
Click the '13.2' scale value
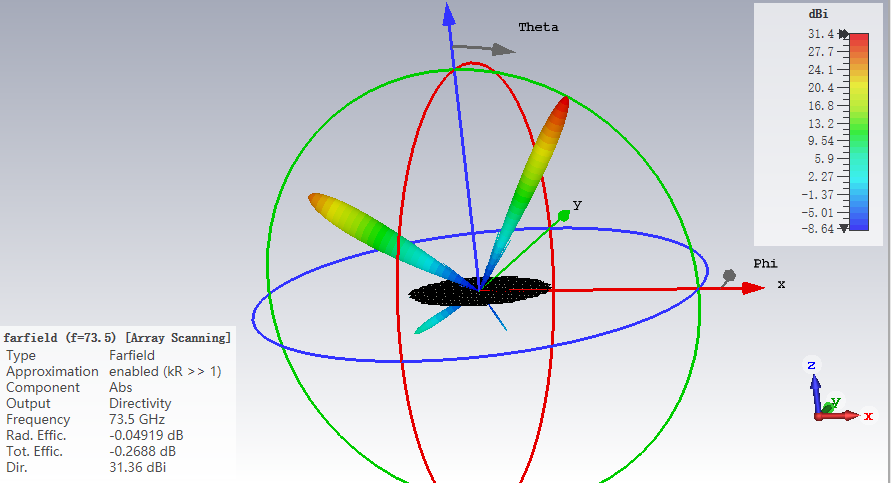coord(821,123)
